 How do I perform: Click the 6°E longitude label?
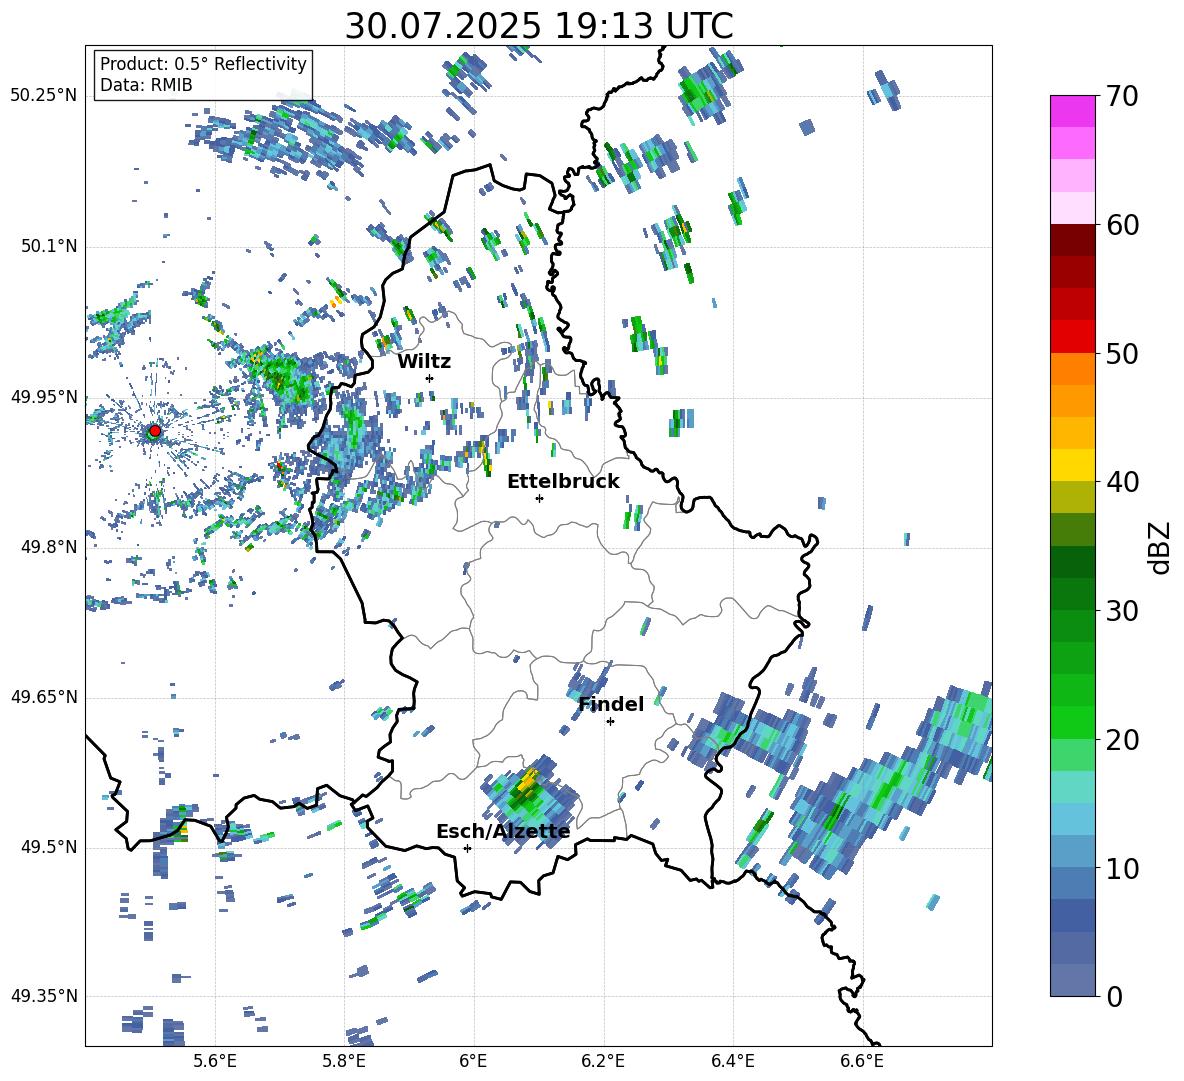pyautogui.click(x=473, y=1062)
